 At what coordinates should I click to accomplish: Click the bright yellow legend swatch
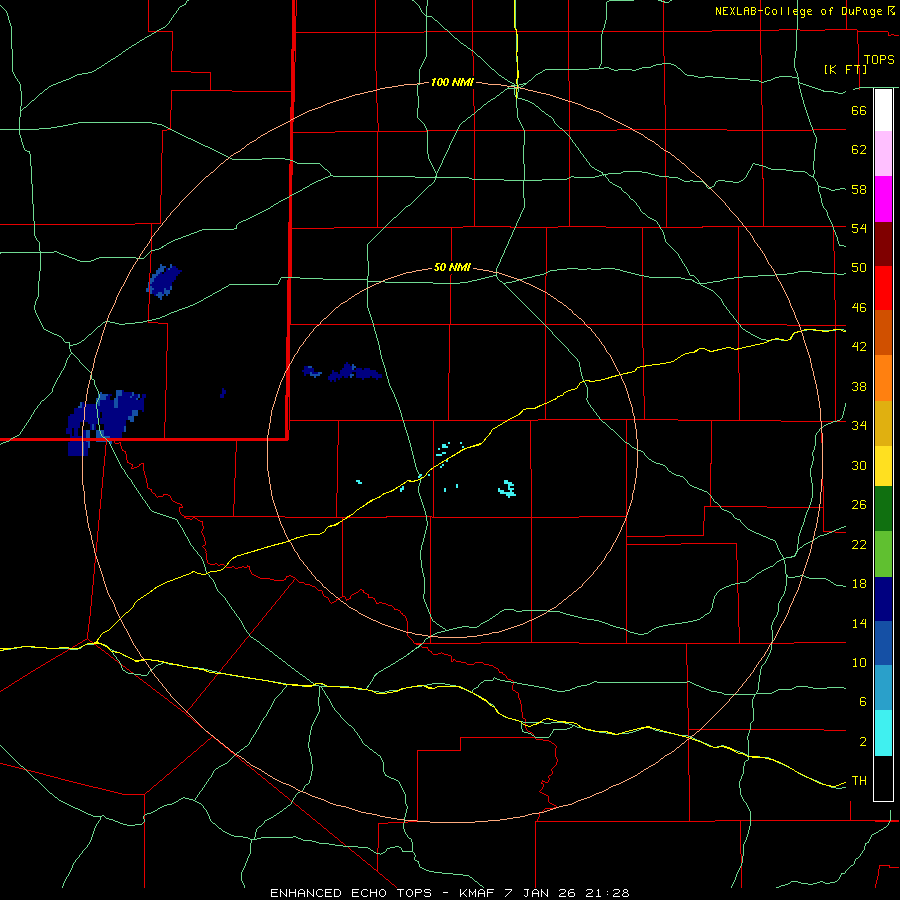coord(883,466)
